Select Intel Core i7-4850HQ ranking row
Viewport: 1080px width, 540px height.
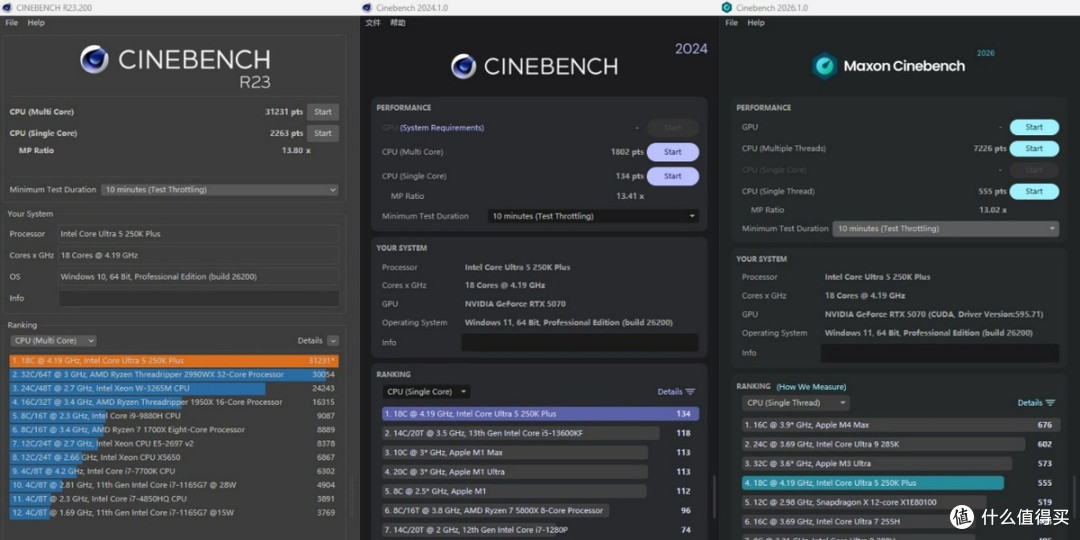174,499
